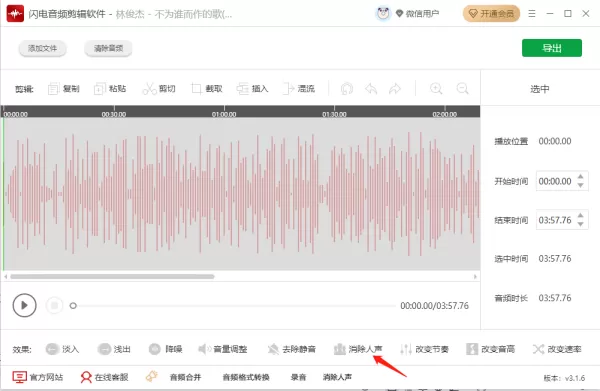Increase 开始时间 with up stepper arrow
This screenshot has height=391, width=600.
[580, 176]
